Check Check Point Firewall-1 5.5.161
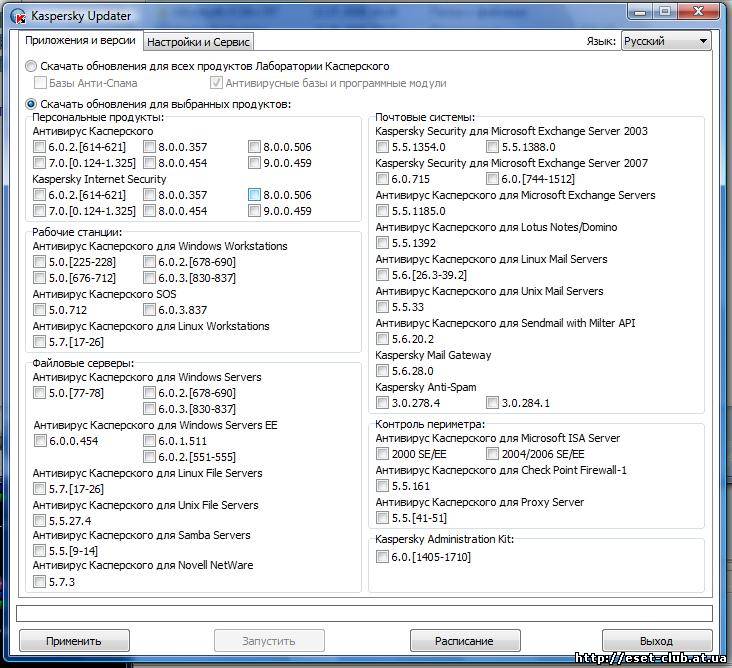 coord(382,485)
